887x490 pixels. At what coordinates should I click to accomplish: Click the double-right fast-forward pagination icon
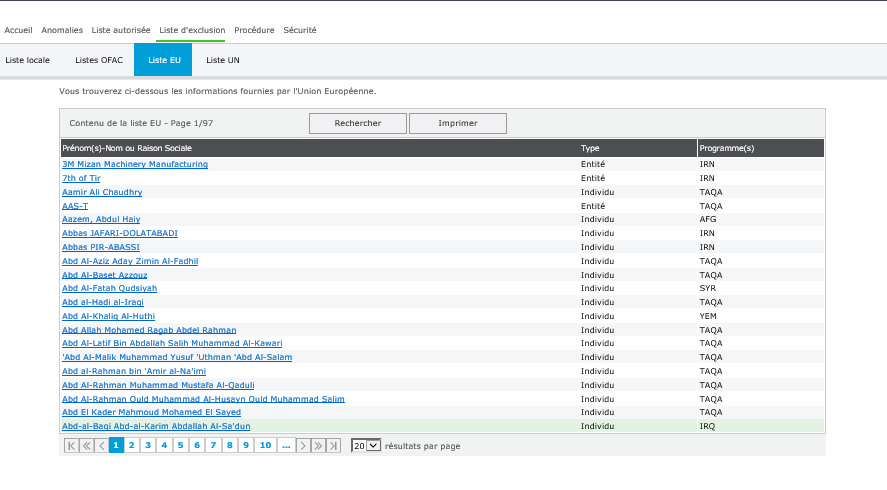coord(319,445)
